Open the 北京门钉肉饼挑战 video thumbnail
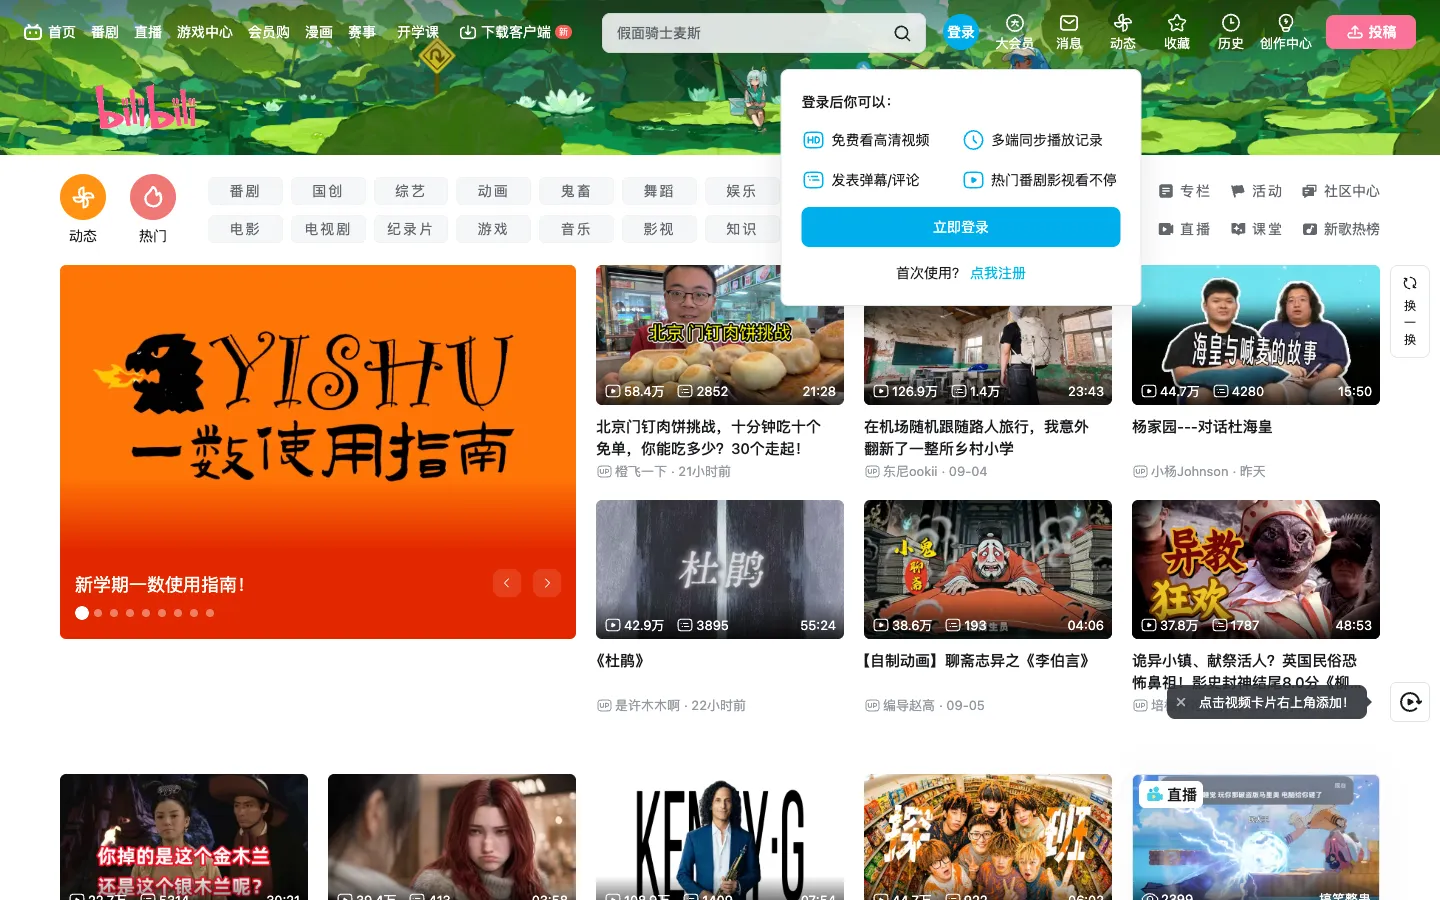 point(720,335)
